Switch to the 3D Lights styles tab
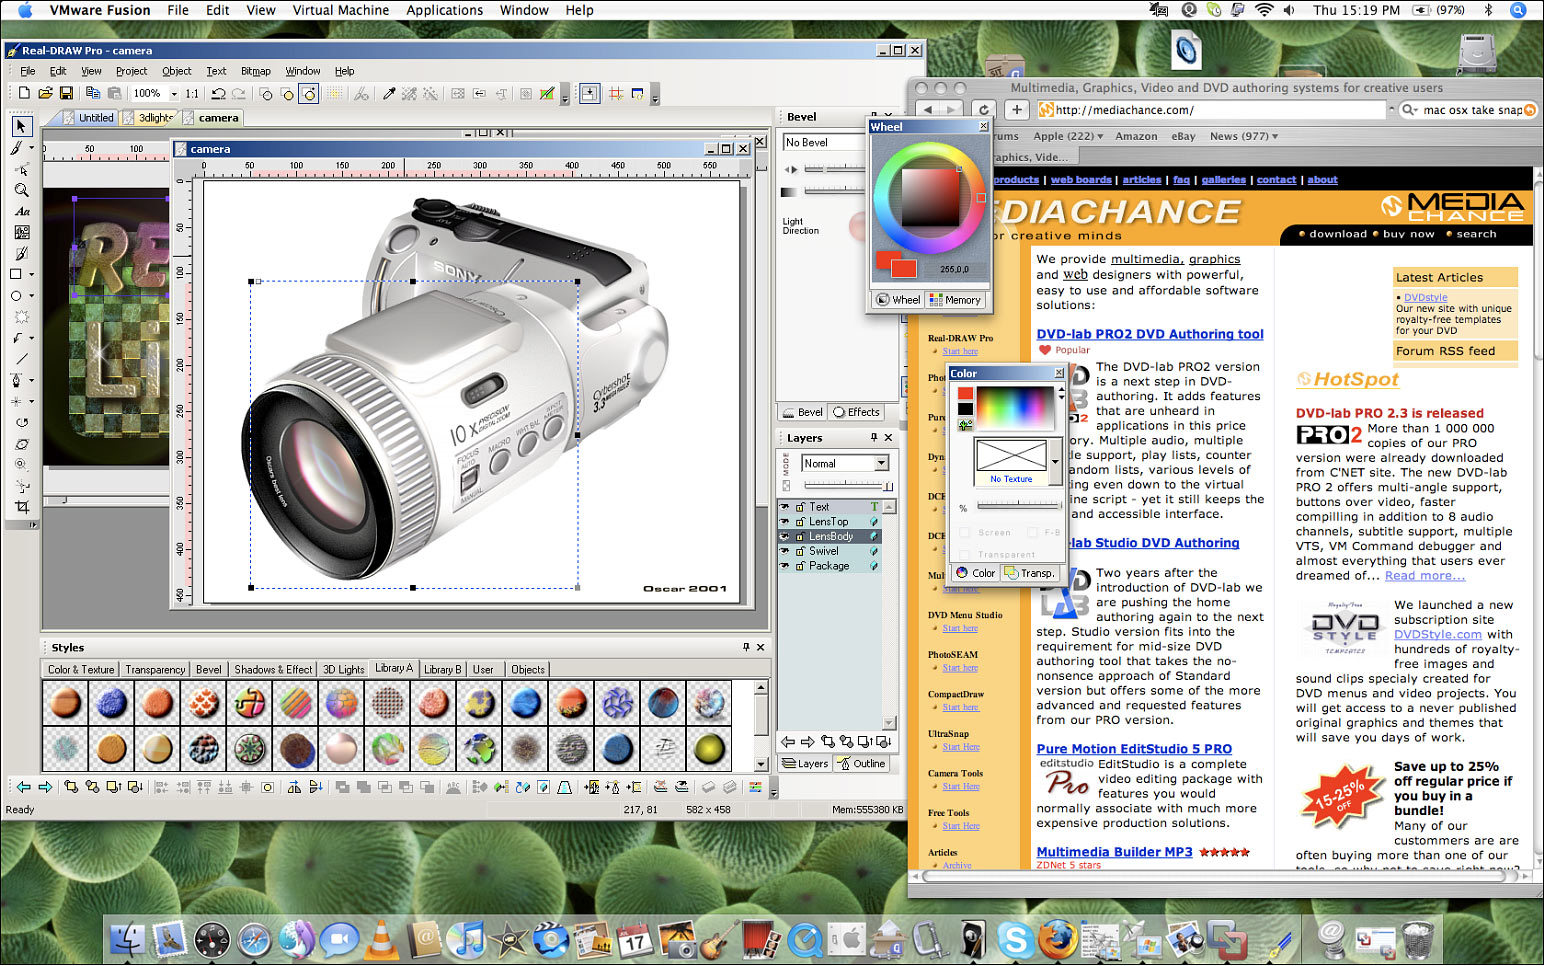Image resolution: width=1545 pixels, height=966 pixels. (343, 670)
